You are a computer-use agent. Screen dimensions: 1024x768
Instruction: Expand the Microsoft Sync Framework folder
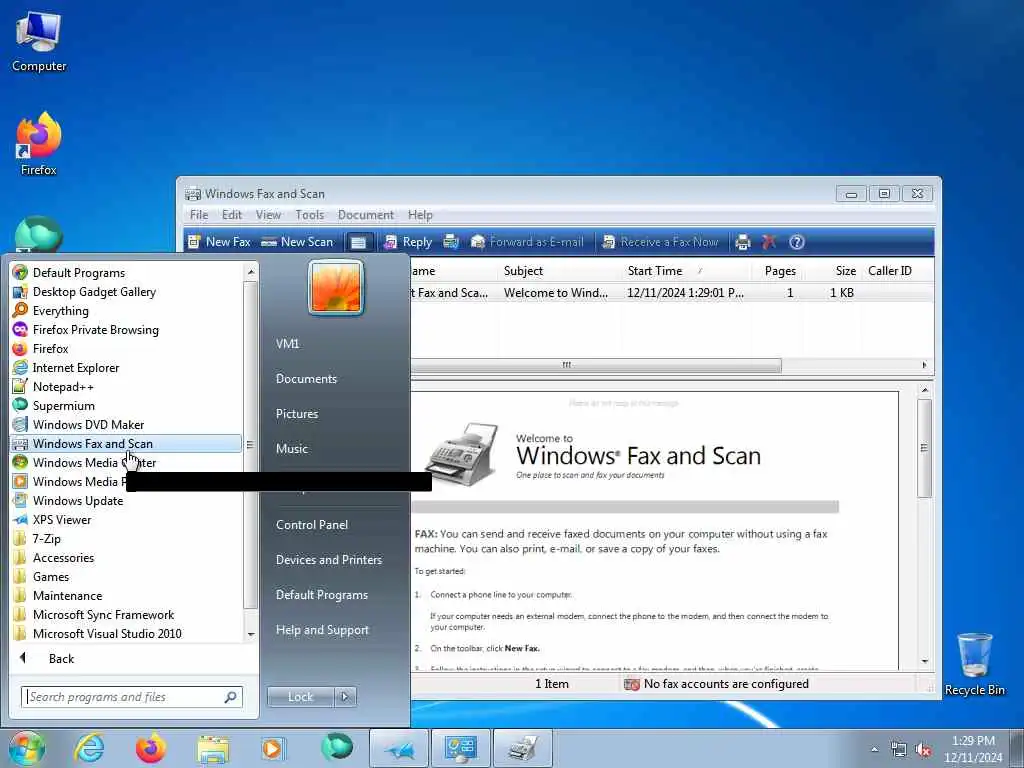click(127, 615)
